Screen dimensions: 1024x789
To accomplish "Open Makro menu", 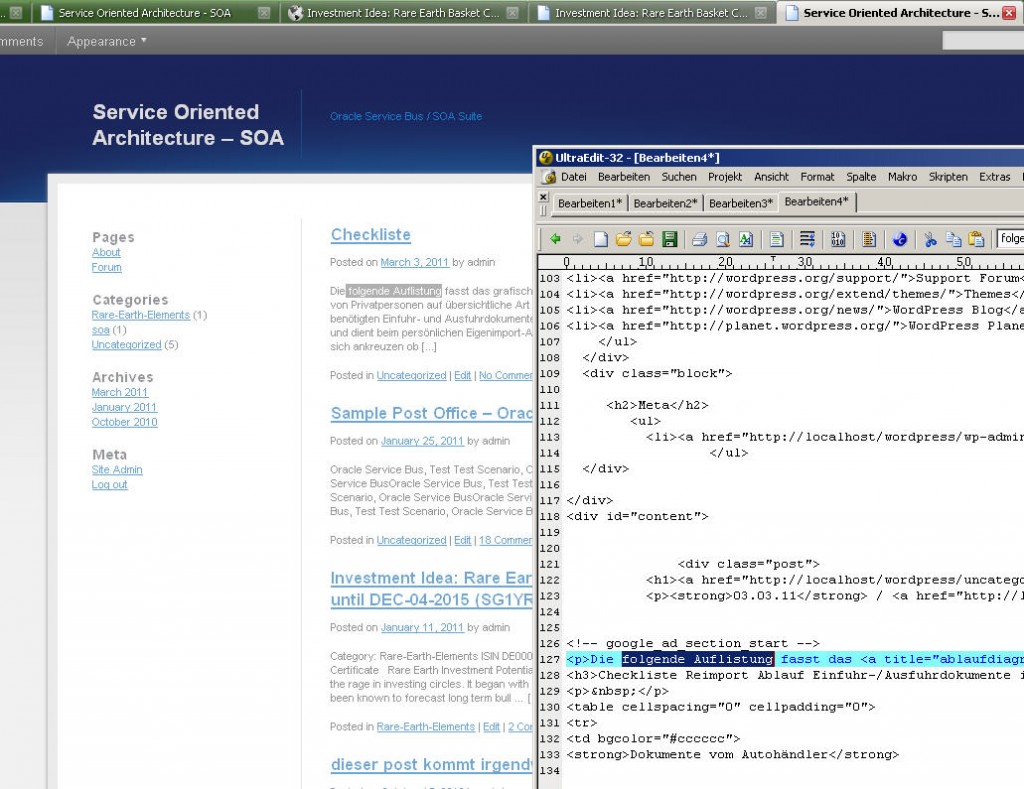I will 902,177.
